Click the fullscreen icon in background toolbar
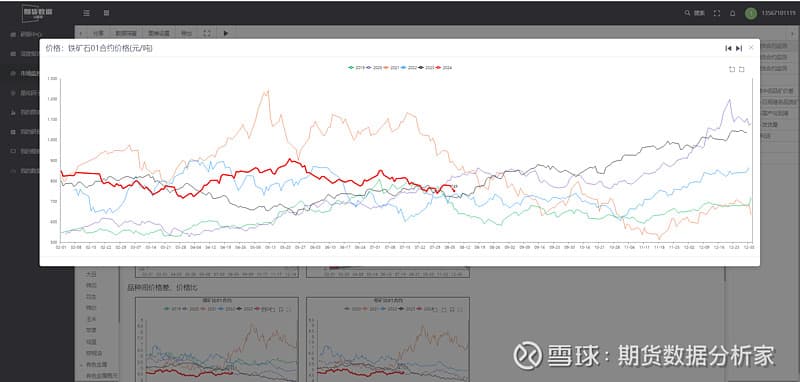Viewport: 800px width, 382px height. pos(207,33)
